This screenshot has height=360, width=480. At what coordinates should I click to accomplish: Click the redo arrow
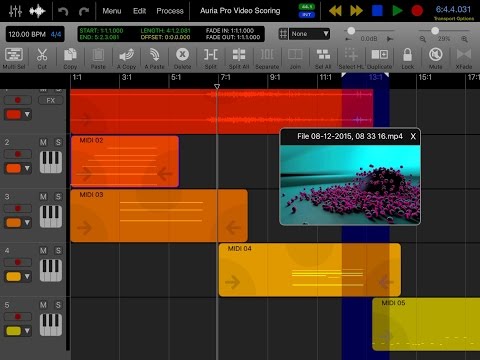pos(84,12)
